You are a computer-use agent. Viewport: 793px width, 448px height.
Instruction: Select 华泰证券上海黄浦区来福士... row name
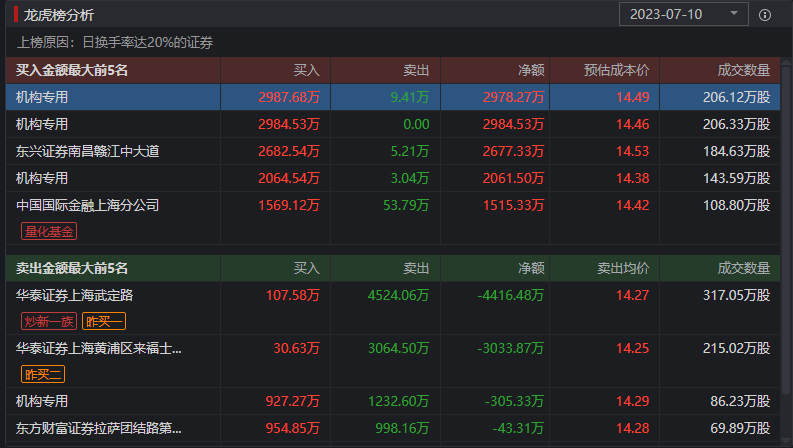99,348
